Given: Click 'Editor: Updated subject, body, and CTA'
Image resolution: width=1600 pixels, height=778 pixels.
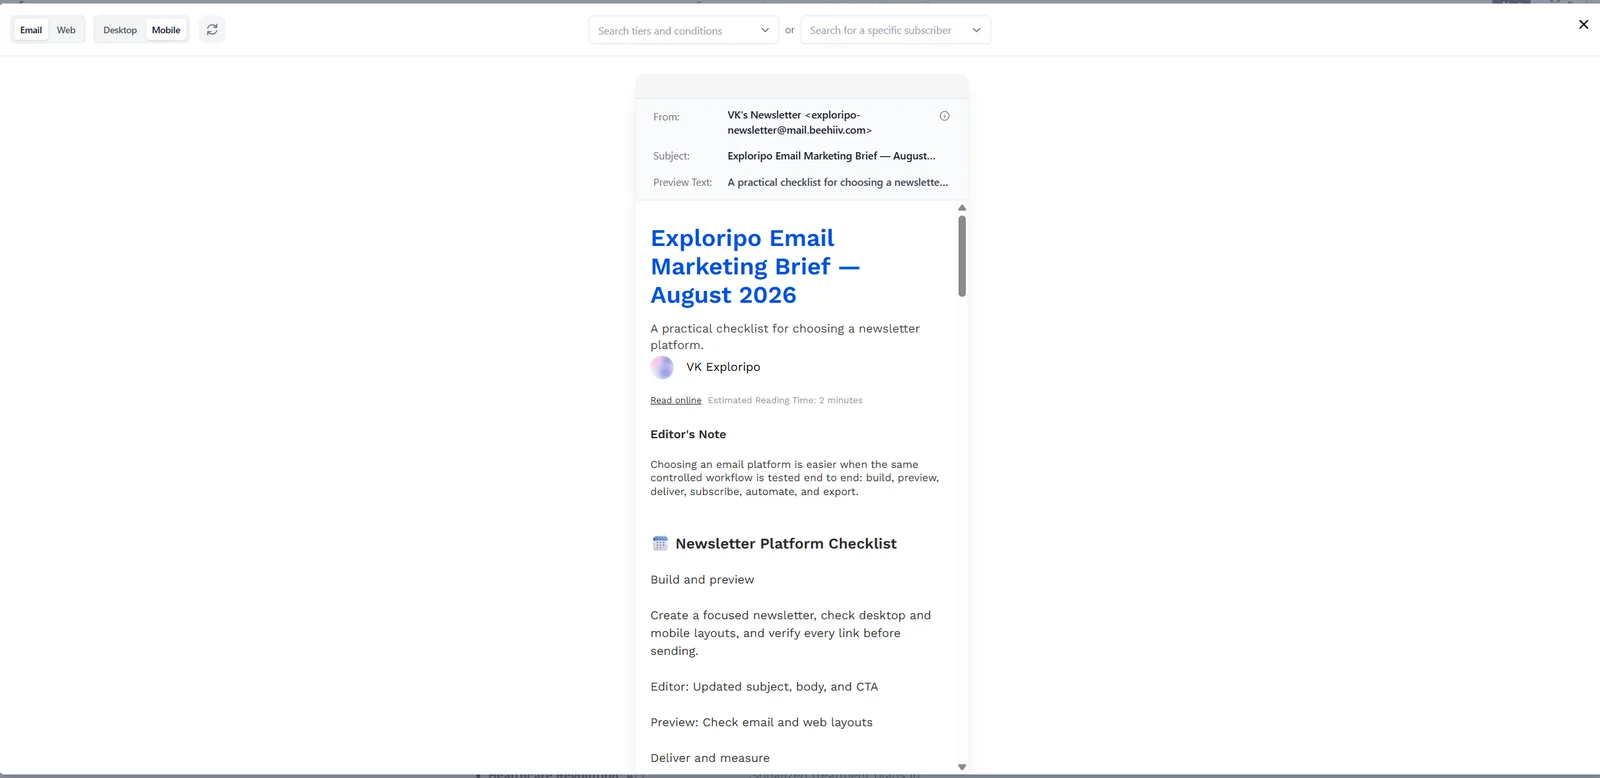Looking at the screenshot, I should (764, 687).
